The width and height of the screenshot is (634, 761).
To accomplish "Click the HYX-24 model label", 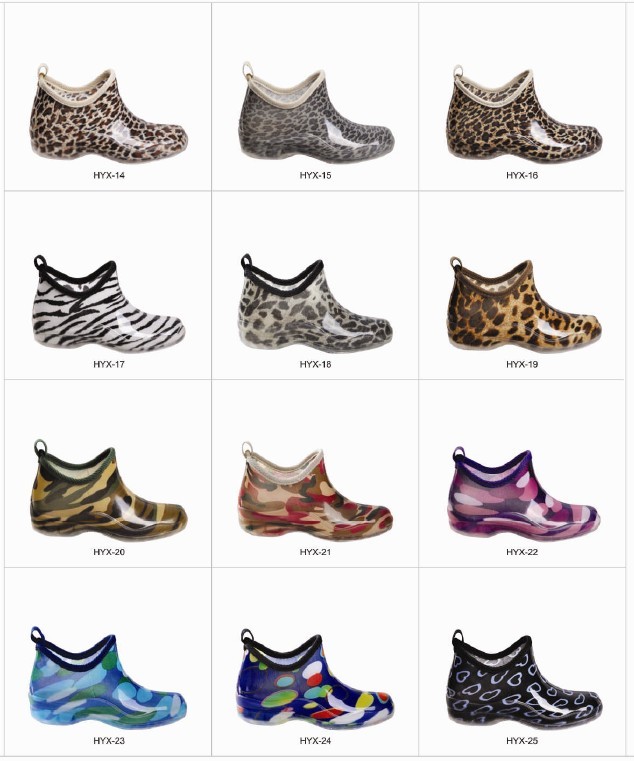I will (316, 741).
